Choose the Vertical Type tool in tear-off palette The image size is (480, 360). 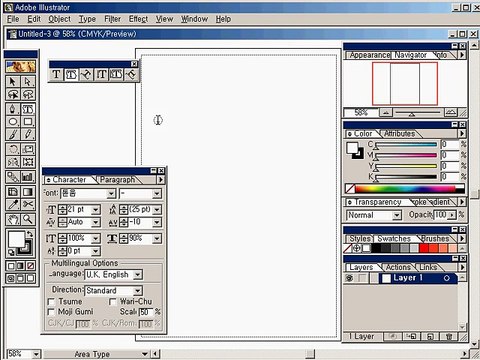tap(101, 74)
